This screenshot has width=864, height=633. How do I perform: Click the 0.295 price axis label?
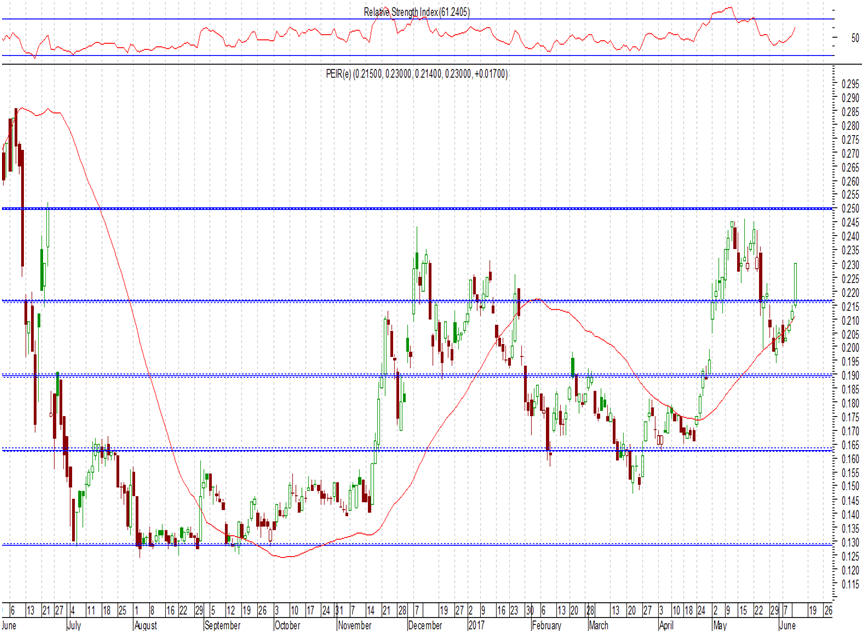tap(850, 84)
